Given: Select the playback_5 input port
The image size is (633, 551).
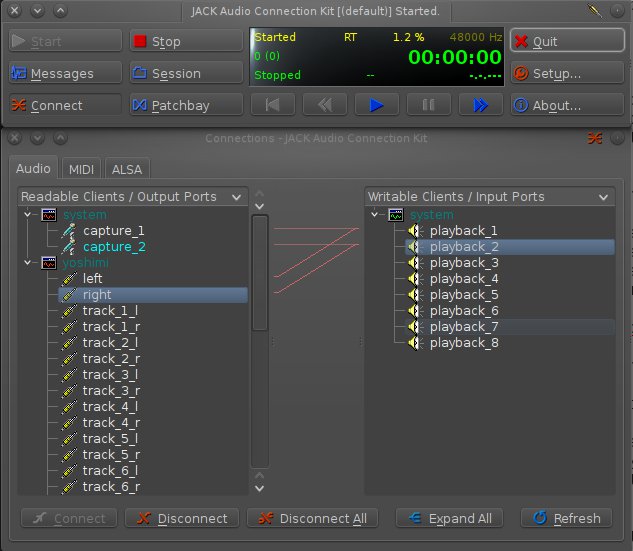Looking at the screenshot, I should 463,295.
